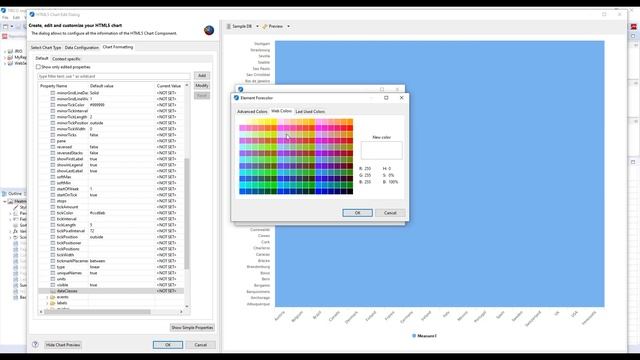Toggle Show only edited properties checkbox
The width and height of the screenshot is (640, 360).
[38, 67]
